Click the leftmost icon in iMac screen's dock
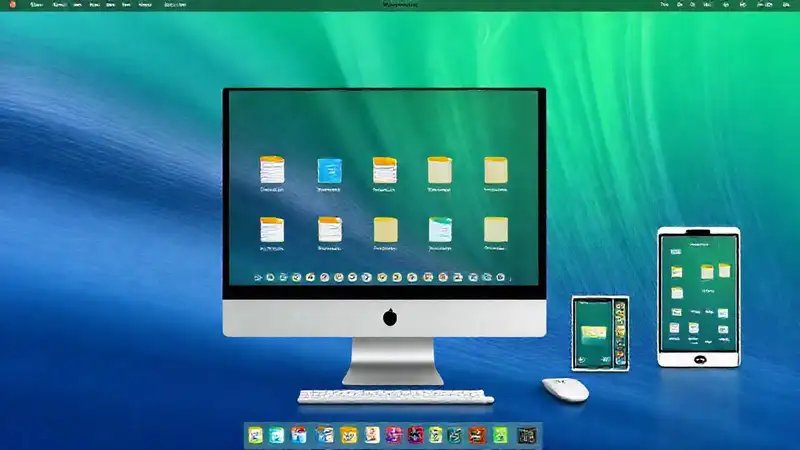The height and width of the screenshot is (450, 800). pyautogui.click(x=258, y=278)
